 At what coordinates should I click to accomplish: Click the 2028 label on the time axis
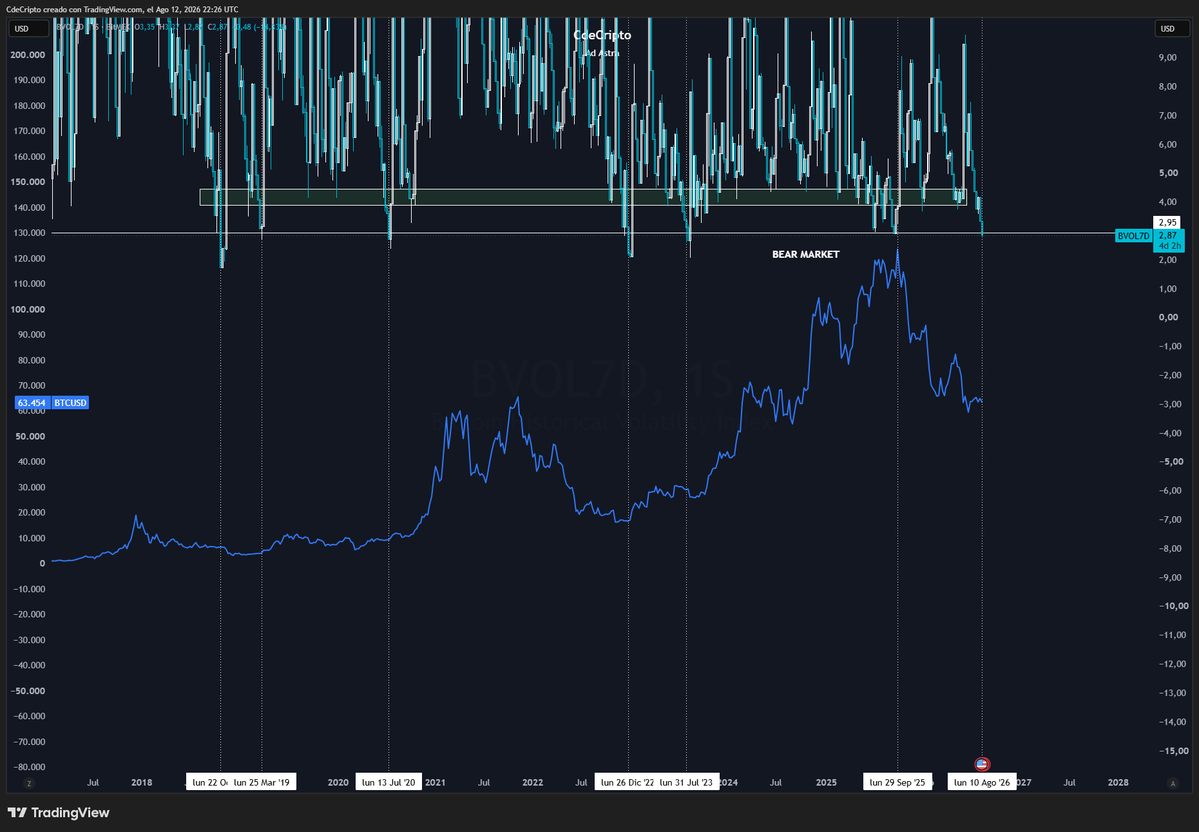(1118, 782)
